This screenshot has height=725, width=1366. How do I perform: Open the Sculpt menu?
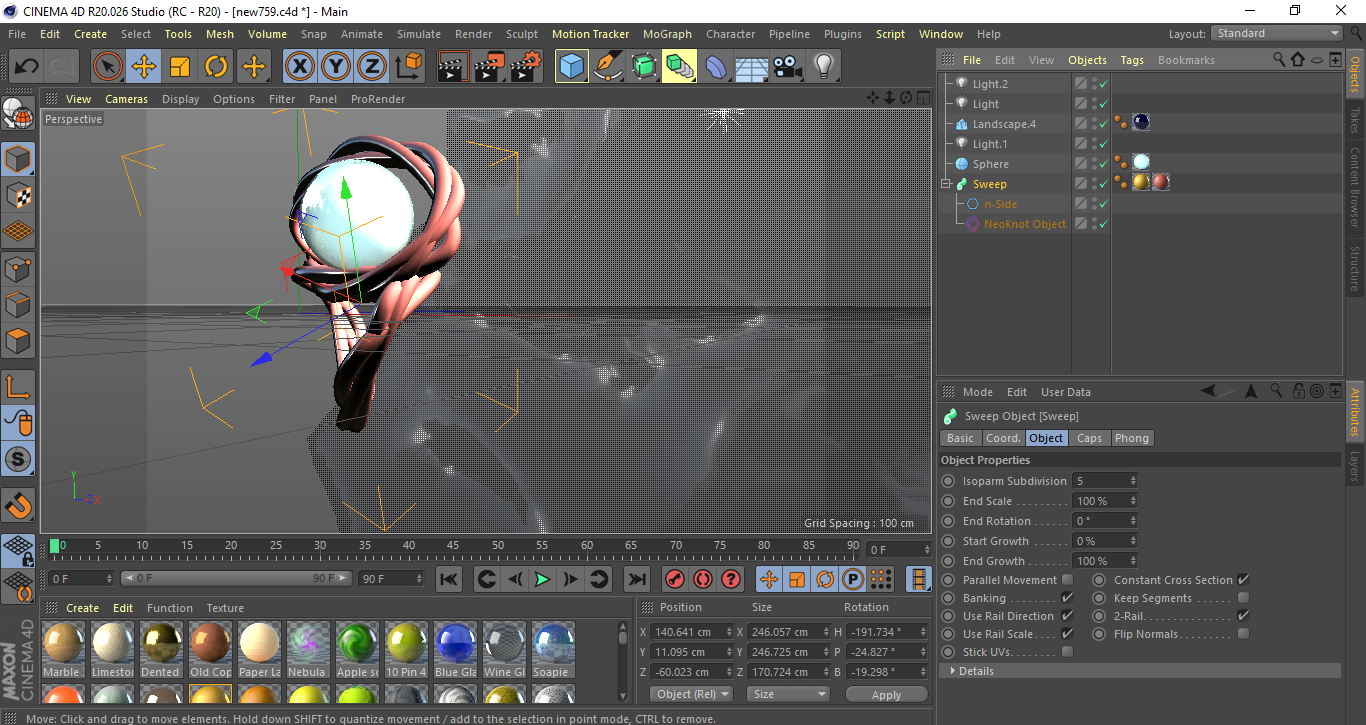522,34
